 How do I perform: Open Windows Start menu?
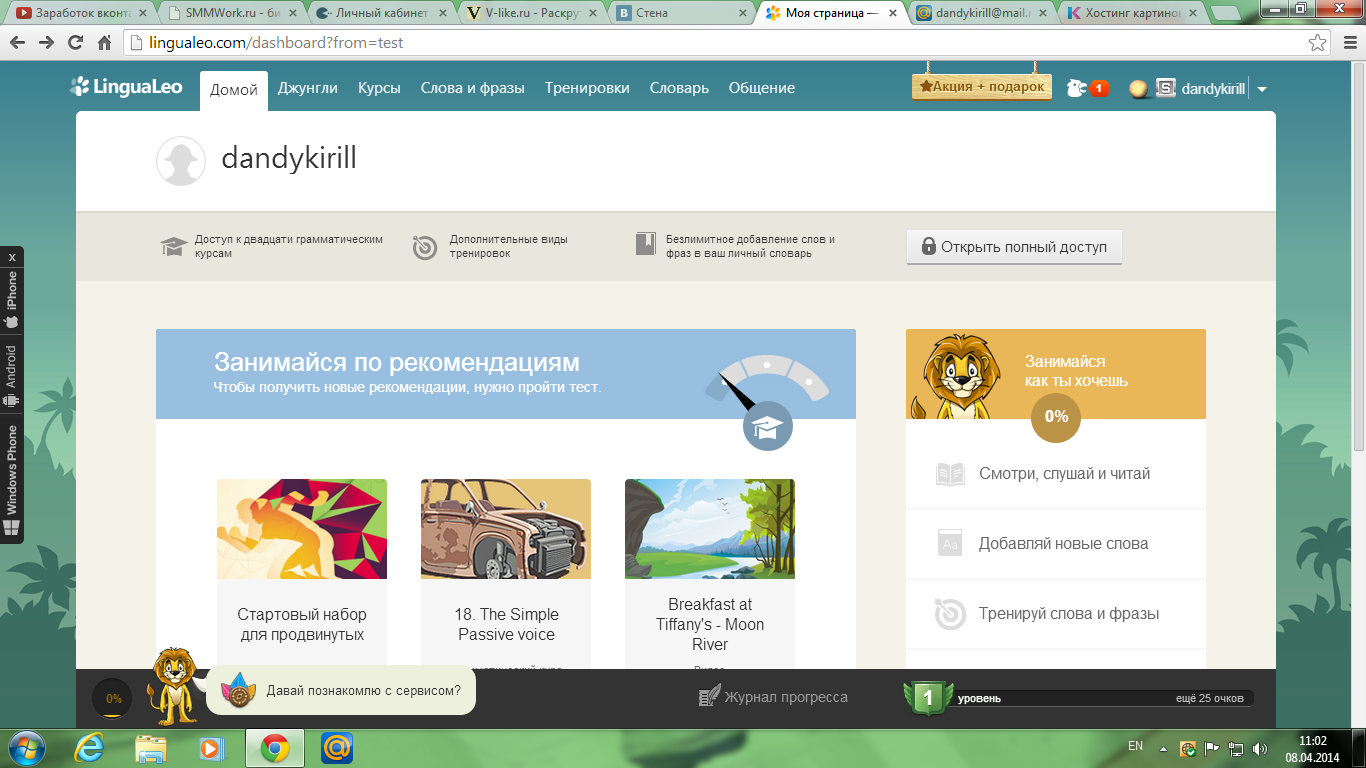pyautogui.click(x=27, y=747)
